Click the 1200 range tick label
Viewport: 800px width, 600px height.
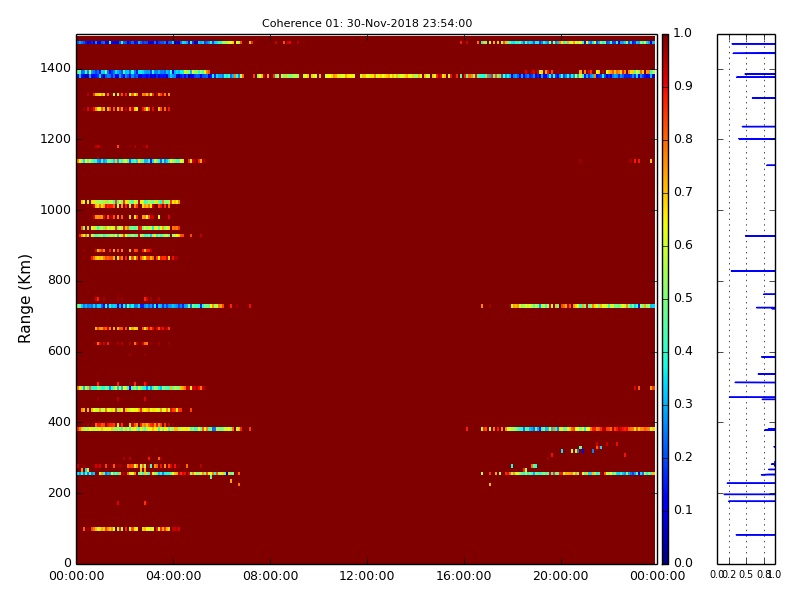click(x=56, y=139)
